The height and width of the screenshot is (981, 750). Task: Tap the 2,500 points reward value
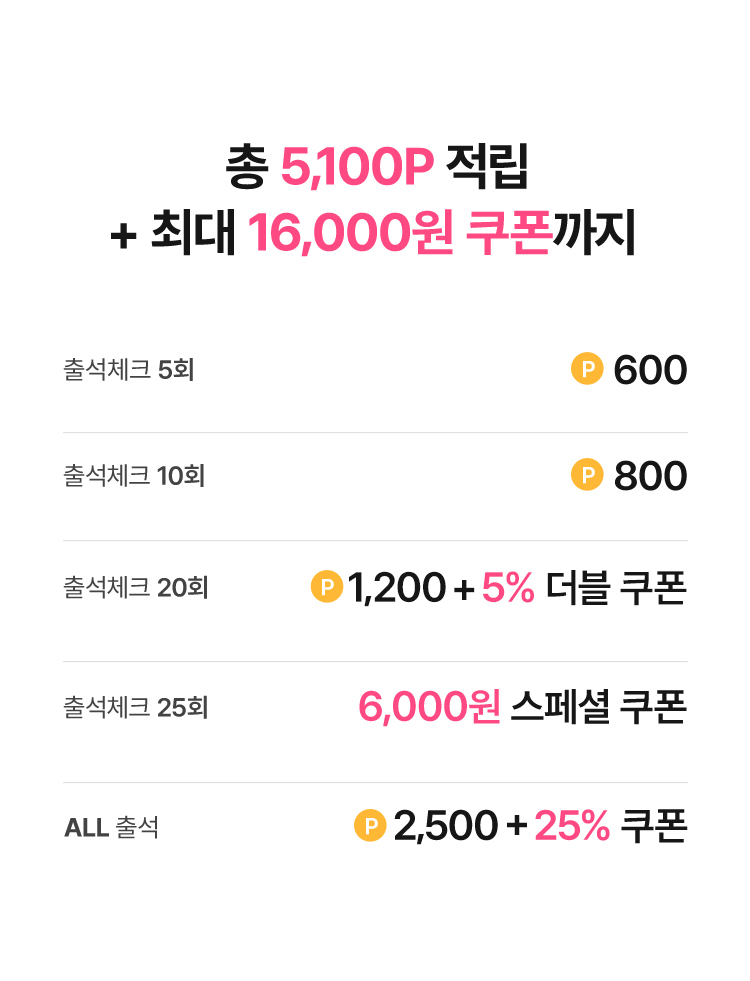pyautogui.click(x=445, y=827)
